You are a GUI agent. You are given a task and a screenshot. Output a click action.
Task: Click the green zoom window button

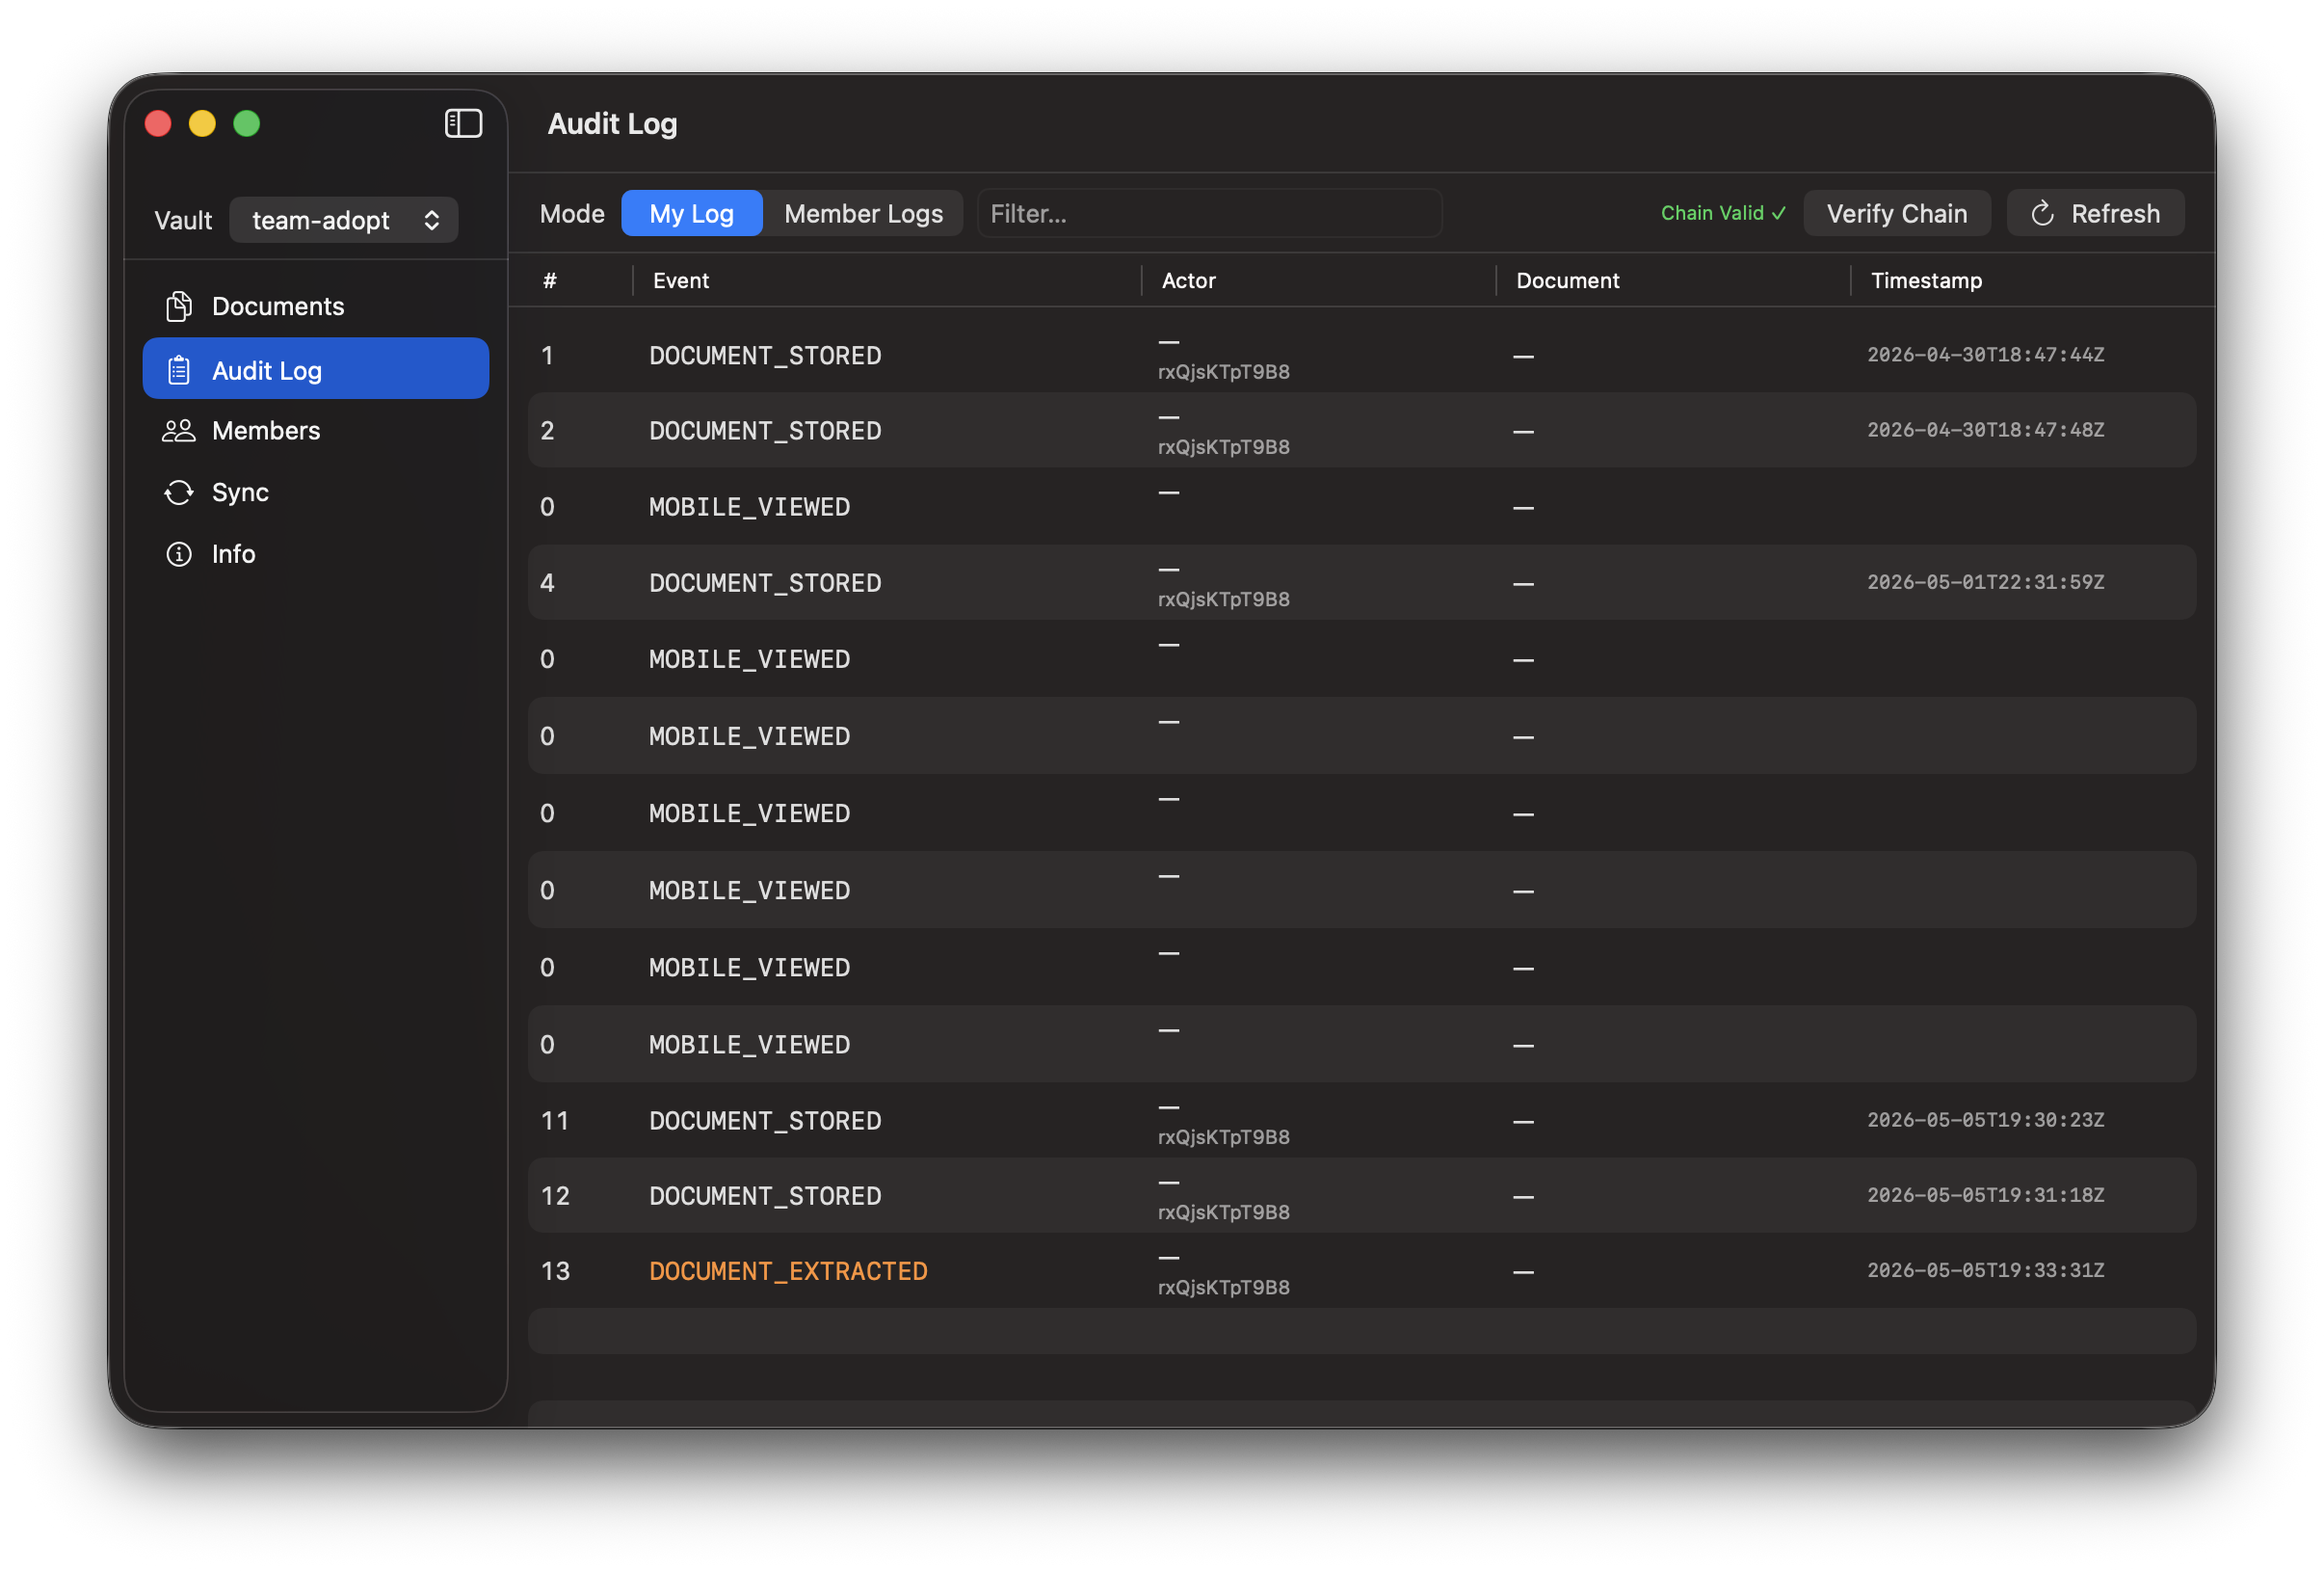(x=247, y=123)
